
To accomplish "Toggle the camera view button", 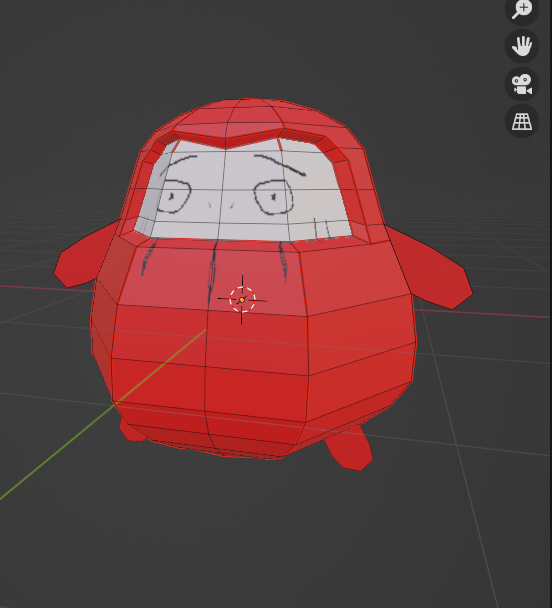I will pos(522,84).
